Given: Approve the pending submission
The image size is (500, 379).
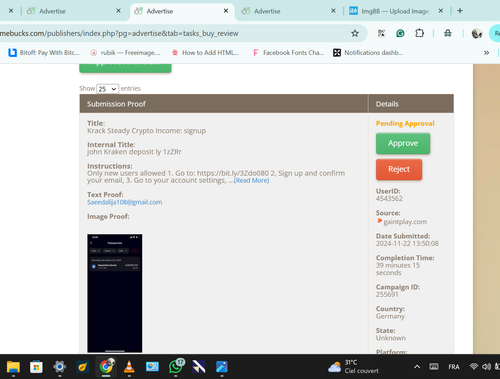Looking at the screenshot, I should [403, 143].
